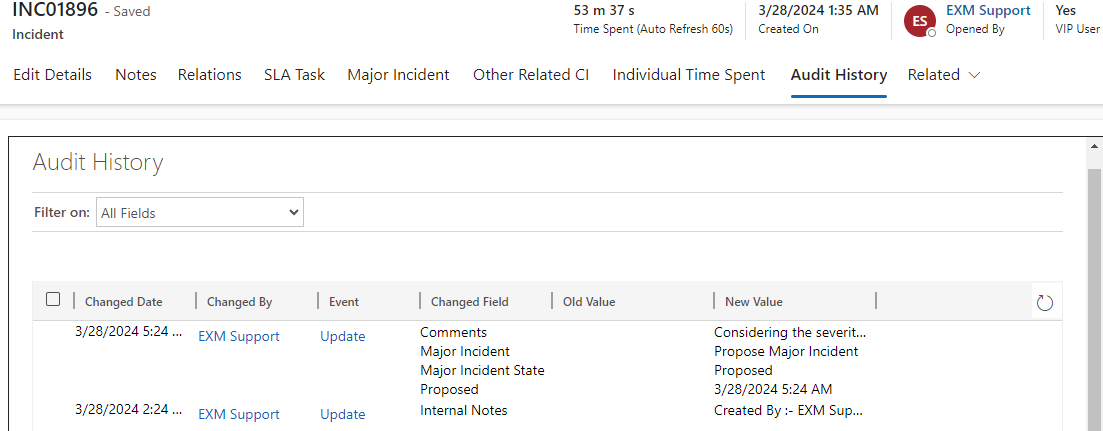The image size is (1103, 431).
Task: Click EXM Support link in first audit row
Action: coord(239,337)
